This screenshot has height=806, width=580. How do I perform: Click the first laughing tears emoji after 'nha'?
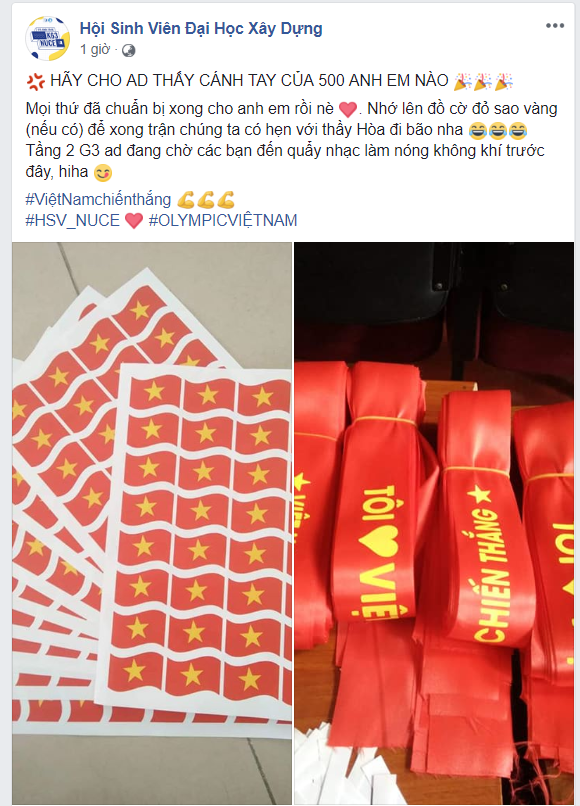478,131
